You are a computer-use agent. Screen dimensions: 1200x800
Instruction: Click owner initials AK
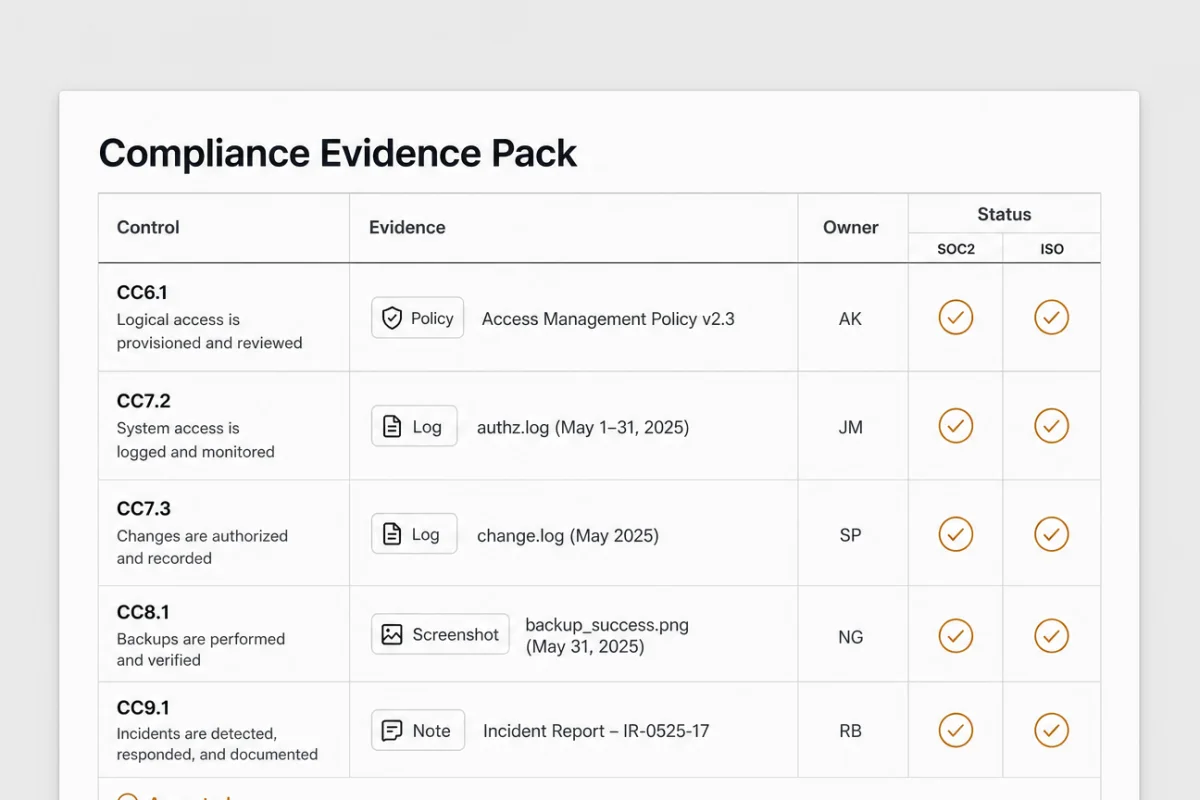[850, 319]
